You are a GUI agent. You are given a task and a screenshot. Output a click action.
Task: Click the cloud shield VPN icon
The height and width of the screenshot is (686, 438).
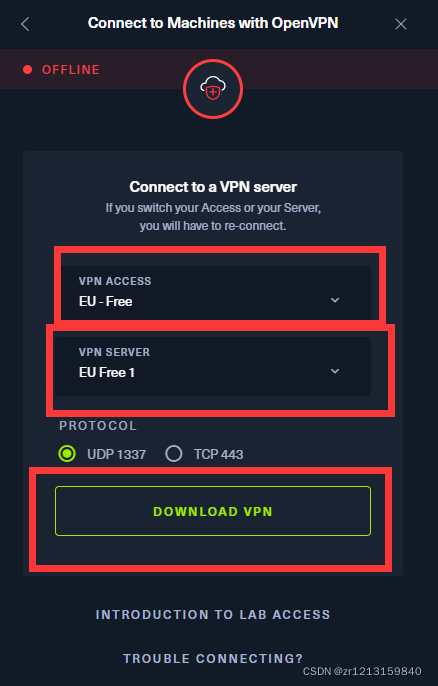213,89
